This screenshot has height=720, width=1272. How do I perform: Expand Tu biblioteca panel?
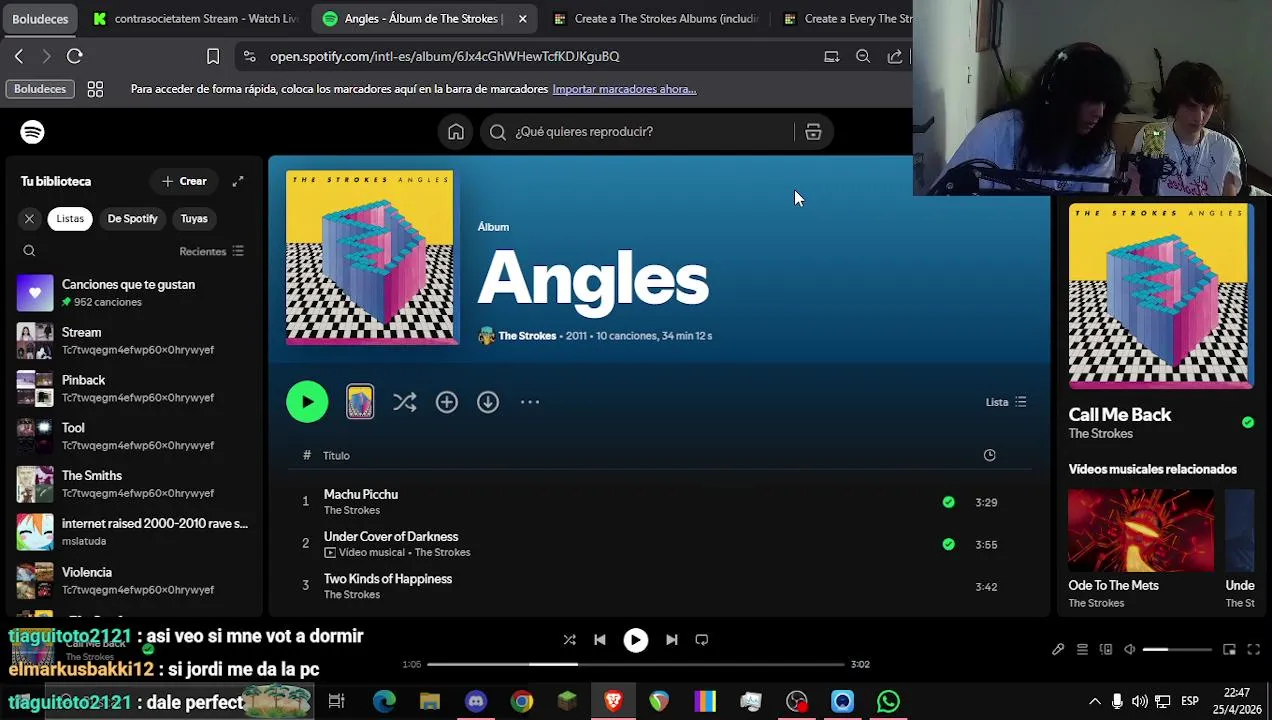point(238,181)
